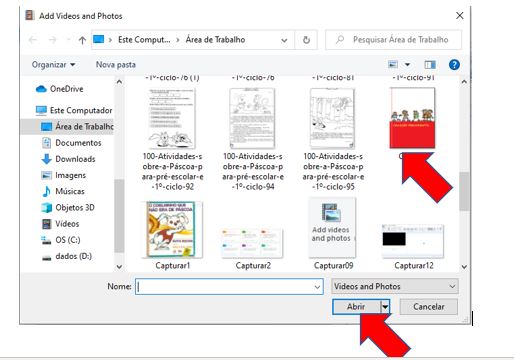Select OS (C:) drive
Image resolution: width=514 pixels, height=360 pixels.
[61, 240]
